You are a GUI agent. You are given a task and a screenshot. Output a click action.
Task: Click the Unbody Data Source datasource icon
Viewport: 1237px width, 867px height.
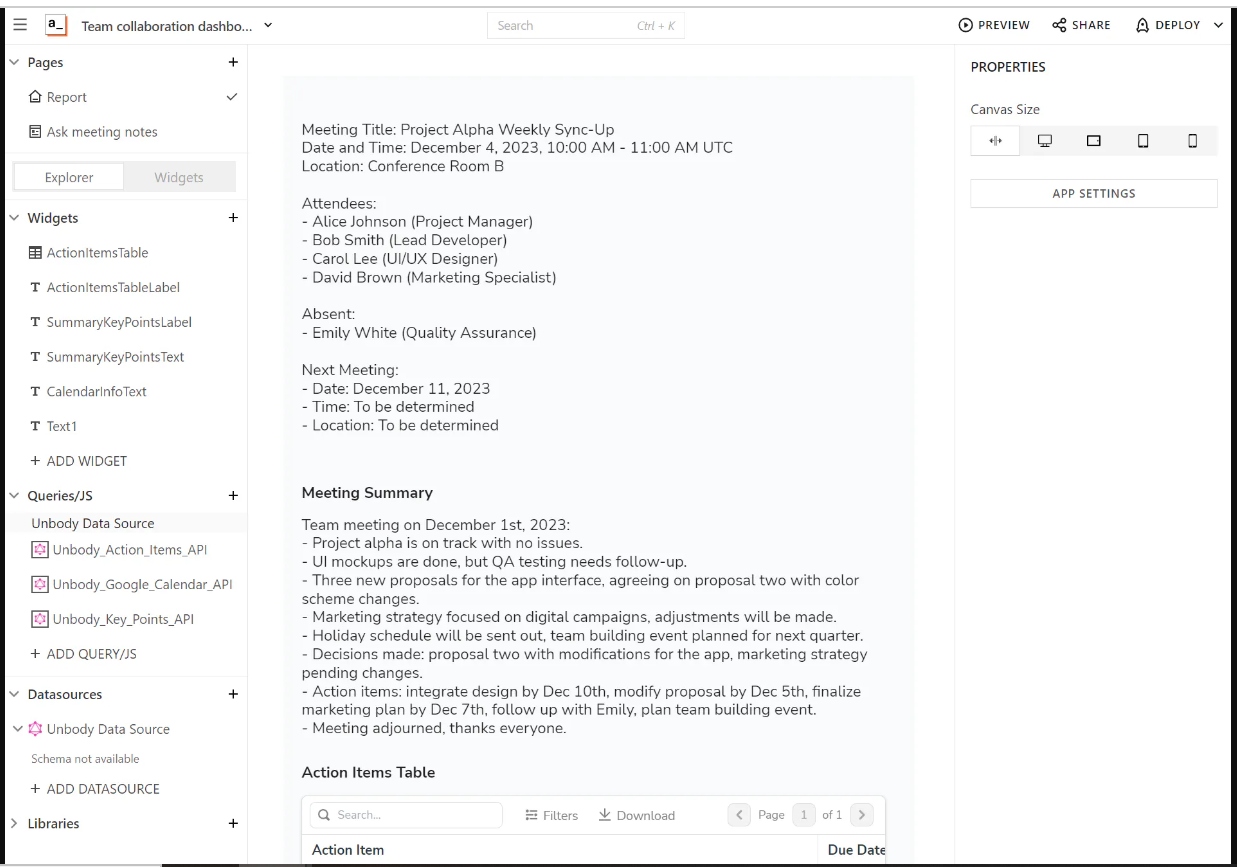point(35,729)
